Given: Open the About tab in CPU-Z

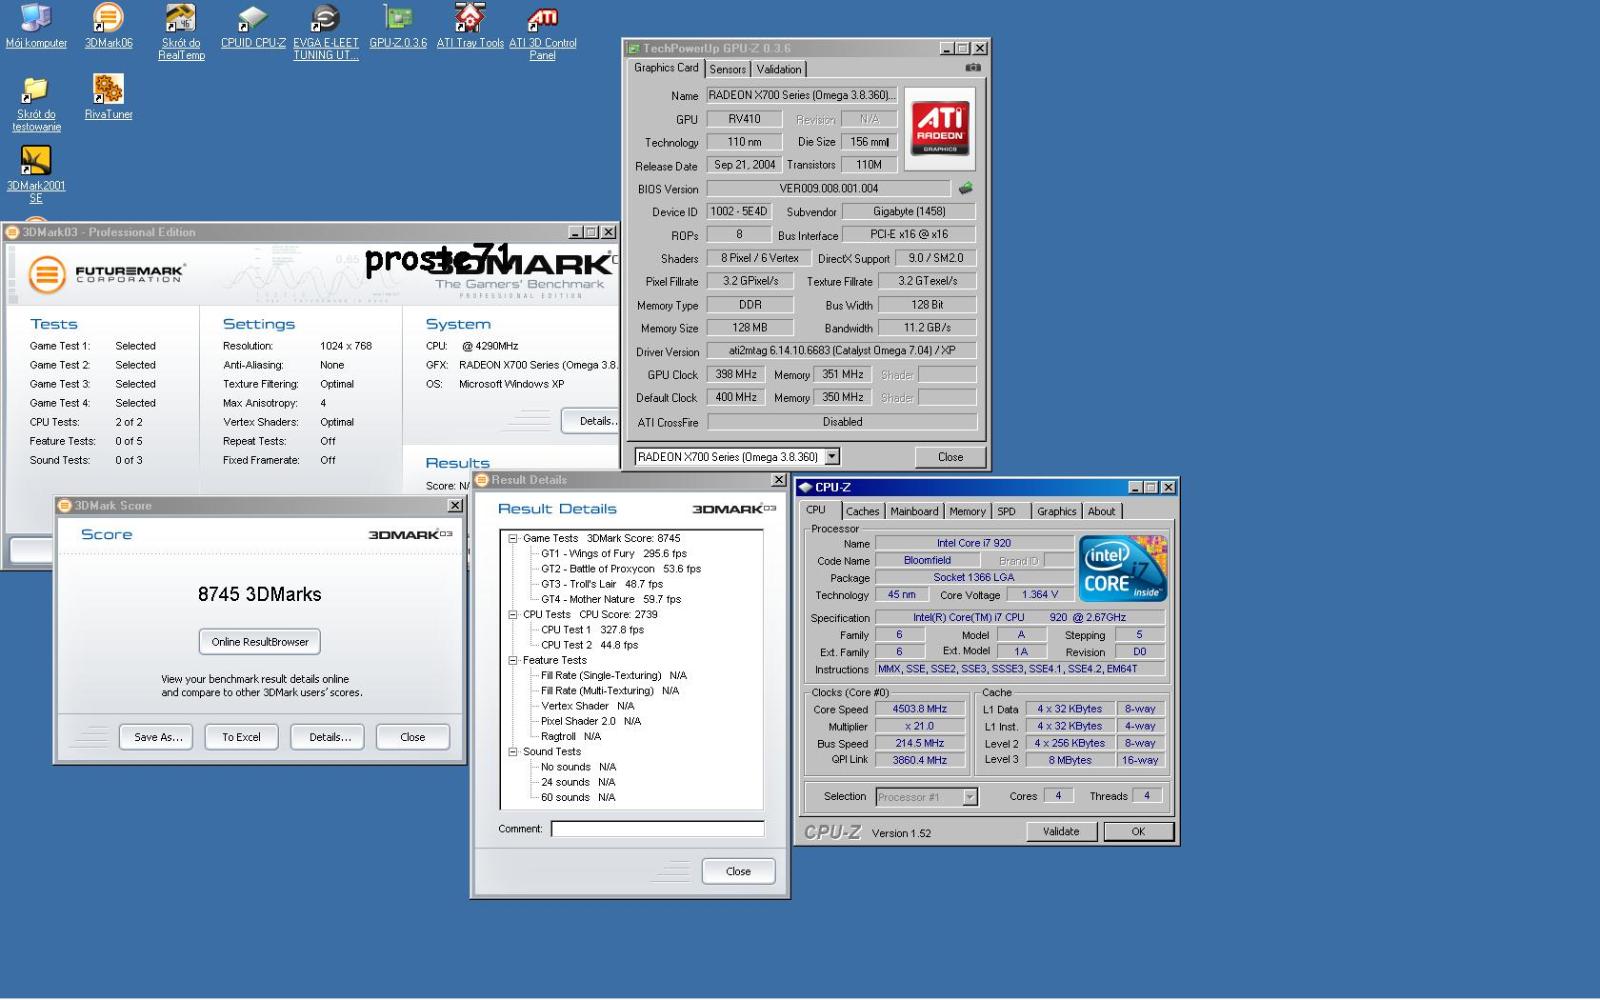Looking at the screenshot, I should point(1101,511).
